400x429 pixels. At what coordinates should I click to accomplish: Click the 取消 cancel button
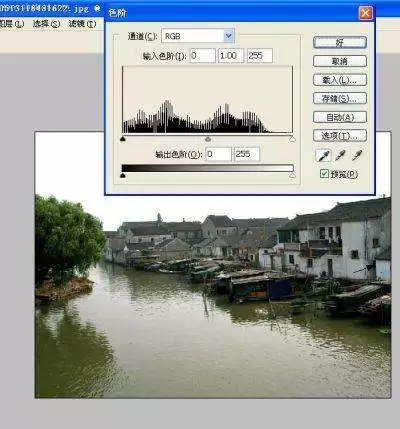[340, 61]
